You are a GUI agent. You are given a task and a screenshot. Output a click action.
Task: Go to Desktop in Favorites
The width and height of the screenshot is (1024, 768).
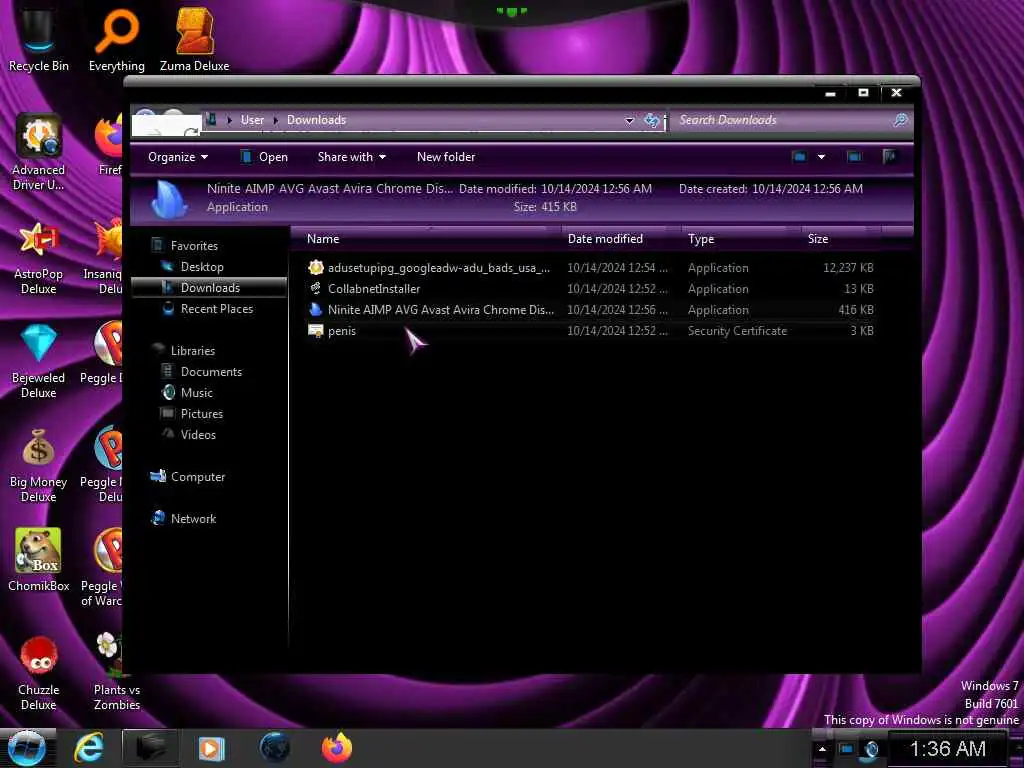coord(202,266)
